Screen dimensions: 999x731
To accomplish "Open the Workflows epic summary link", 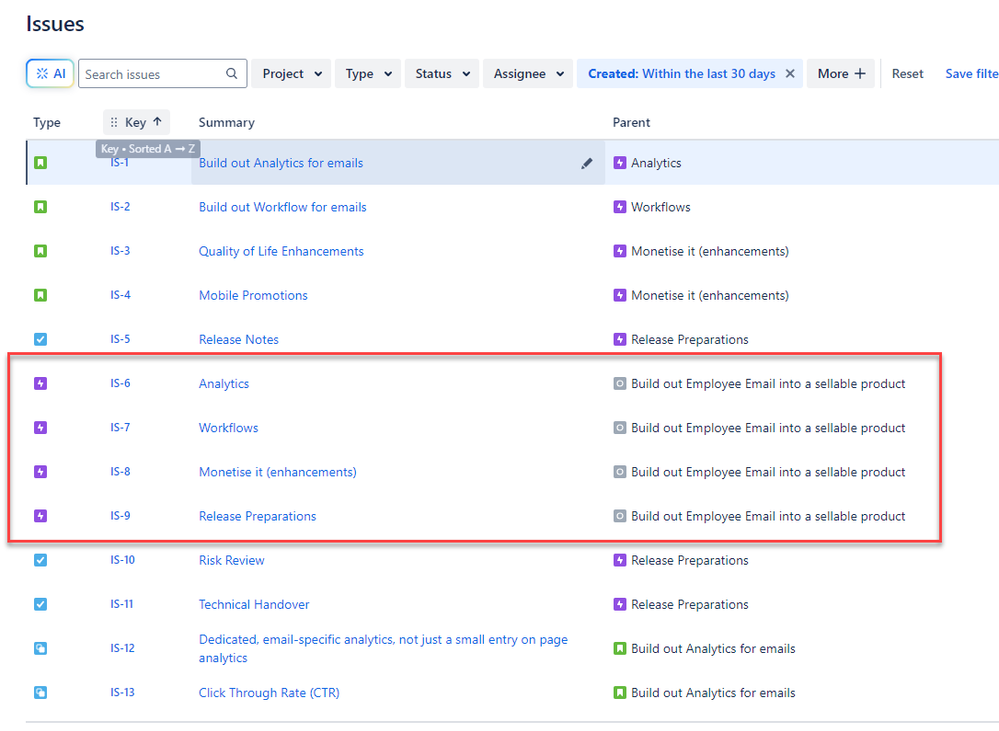I will pyautogui.click(x=228, y=428).
